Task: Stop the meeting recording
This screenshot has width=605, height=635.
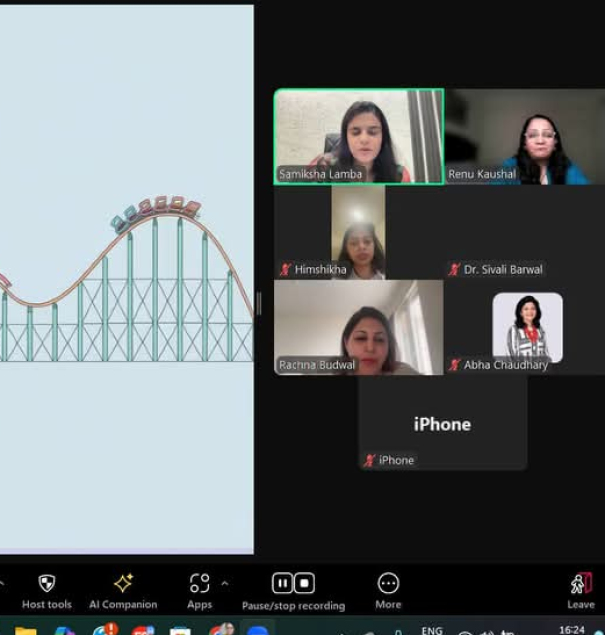Action: click(x=304, y=583)
